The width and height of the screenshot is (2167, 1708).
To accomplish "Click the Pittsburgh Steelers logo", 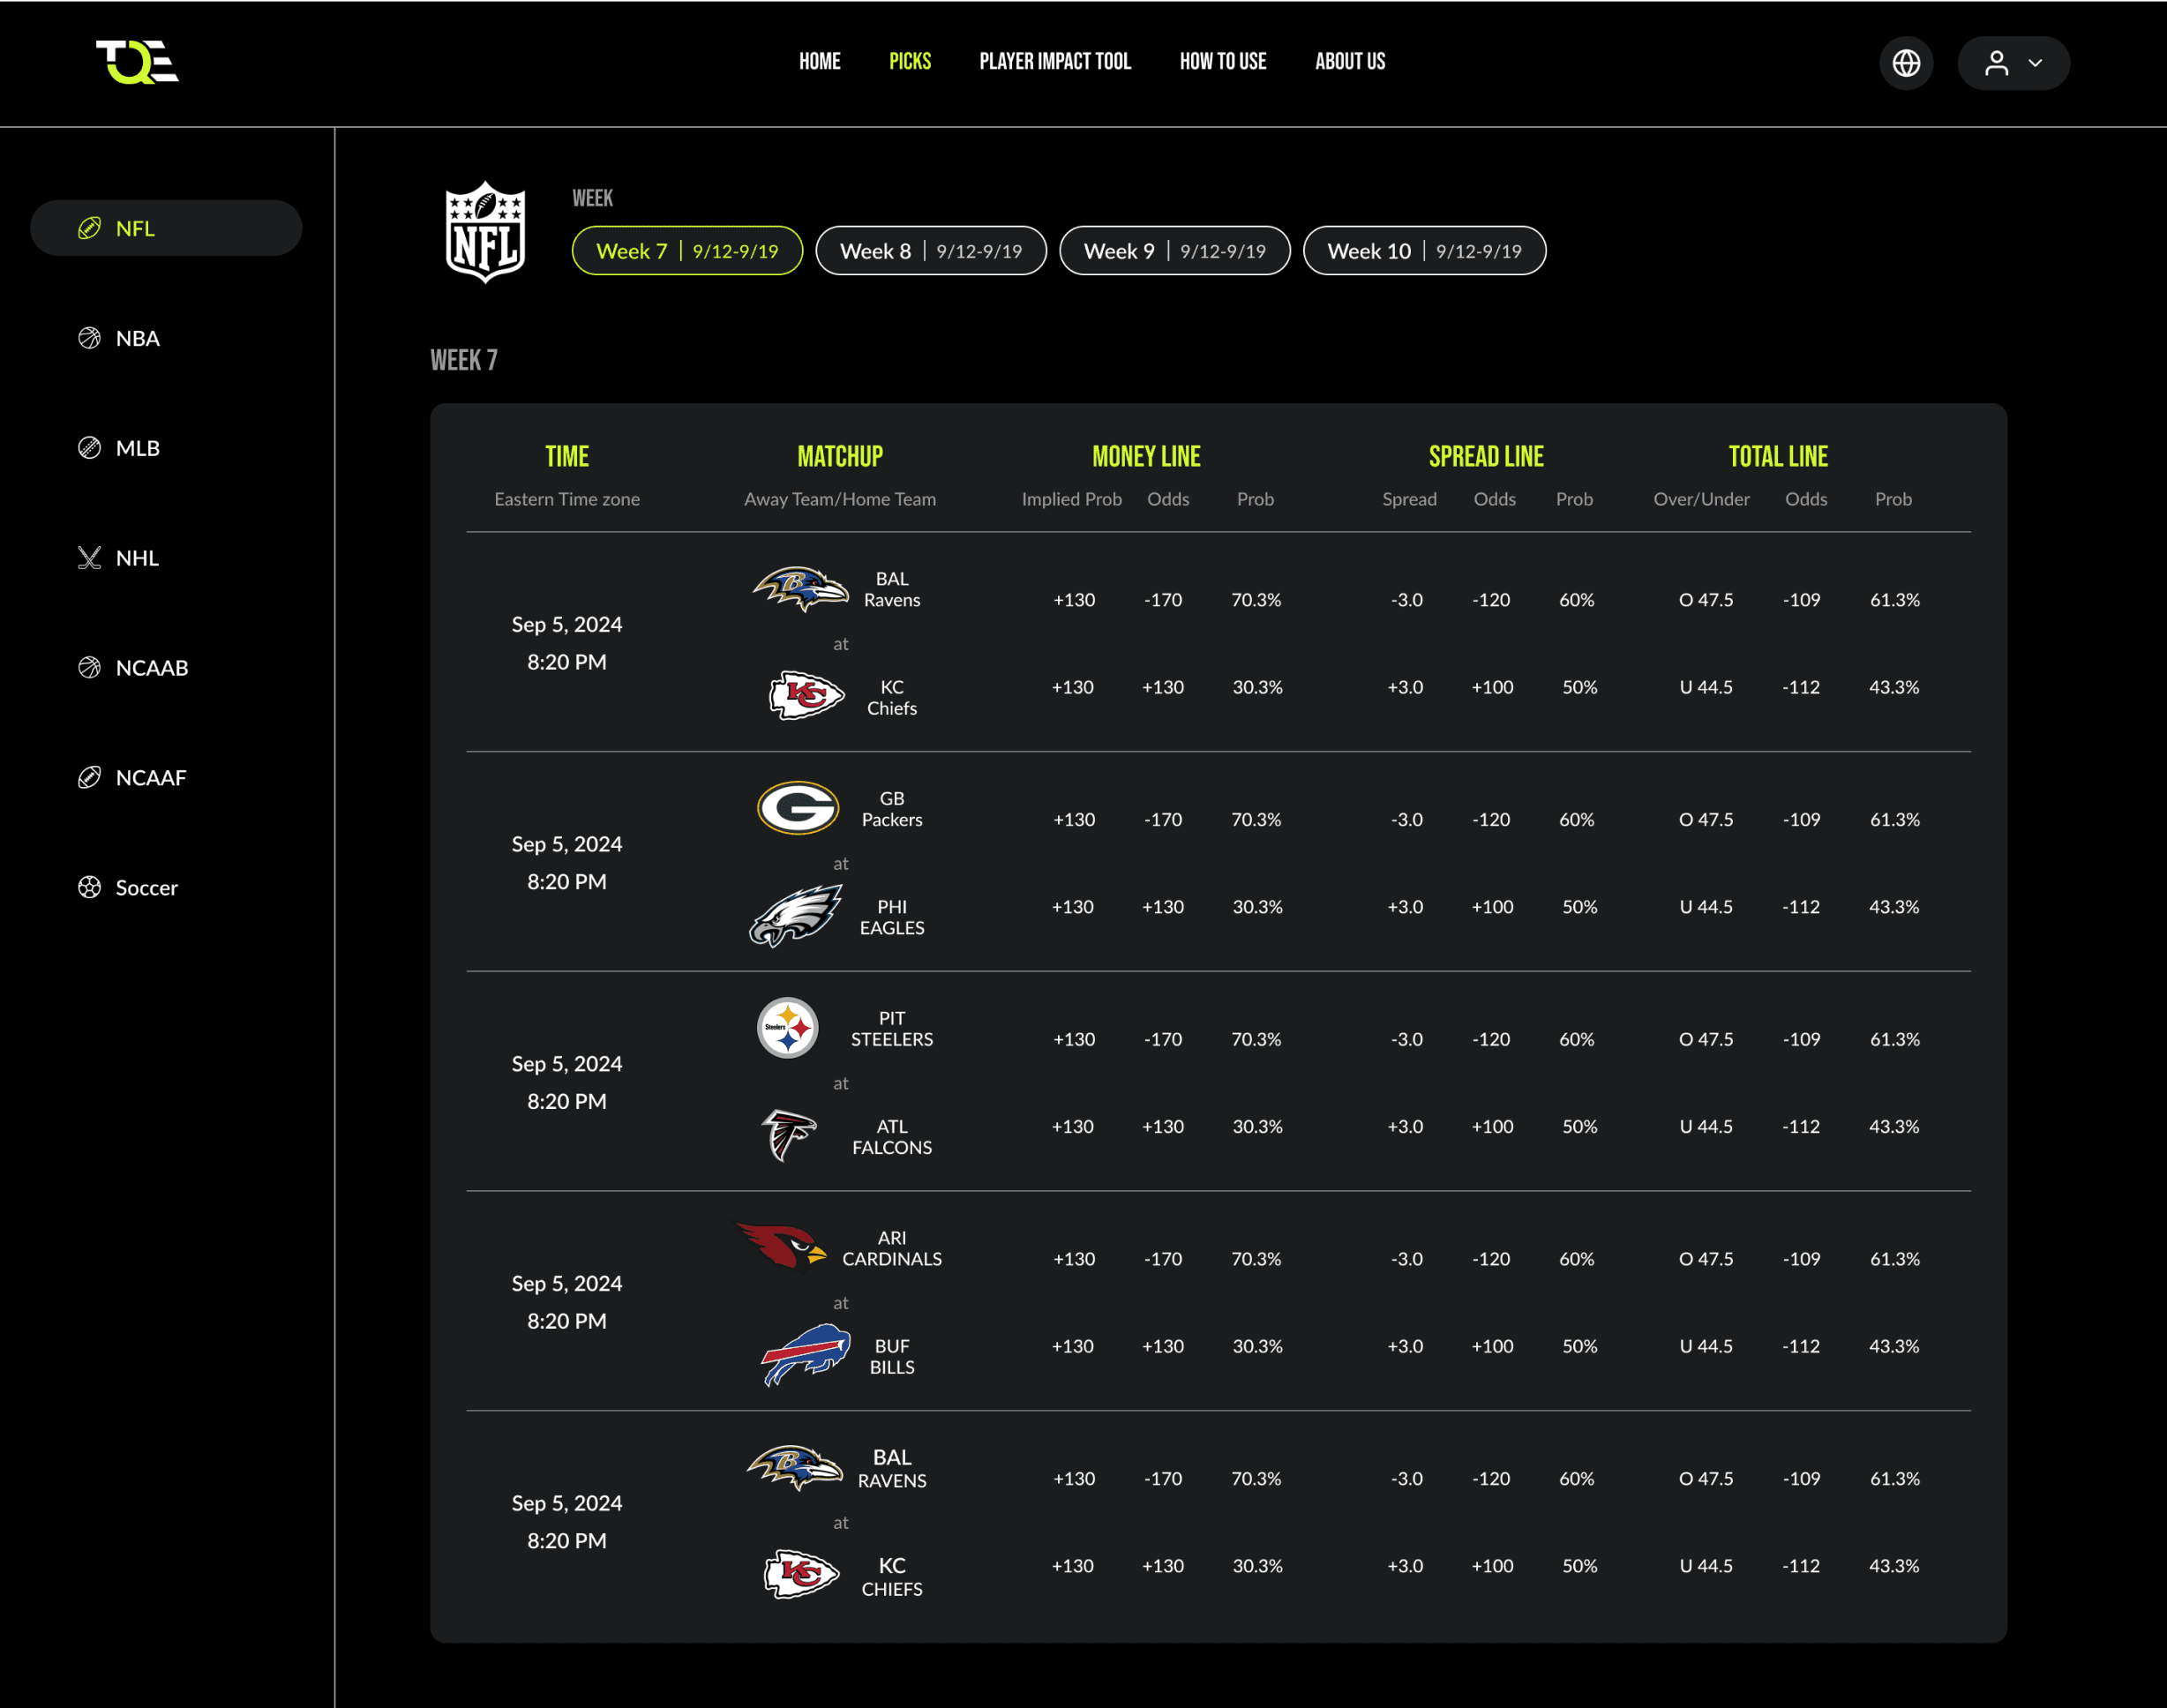I will pyautogui.click(x=787, y=1028).
